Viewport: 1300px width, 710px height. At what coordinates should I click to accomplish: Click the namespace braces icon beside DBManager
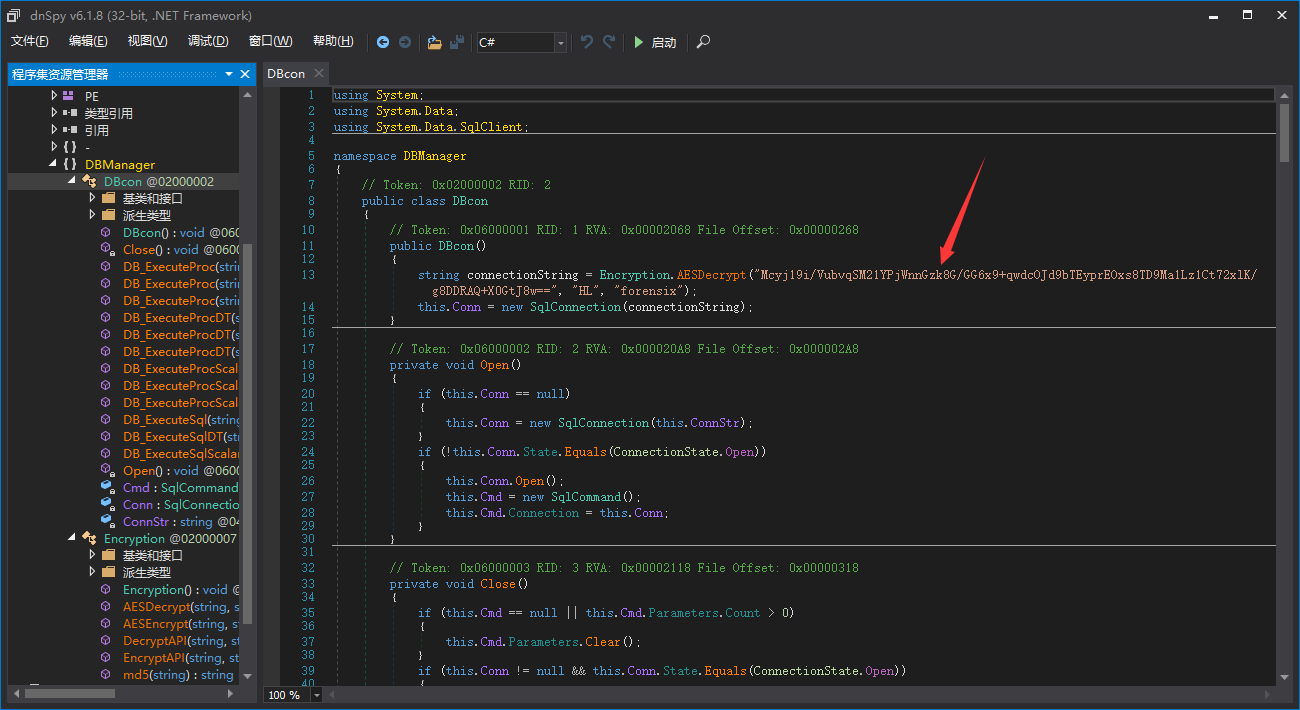pos(69,164)
